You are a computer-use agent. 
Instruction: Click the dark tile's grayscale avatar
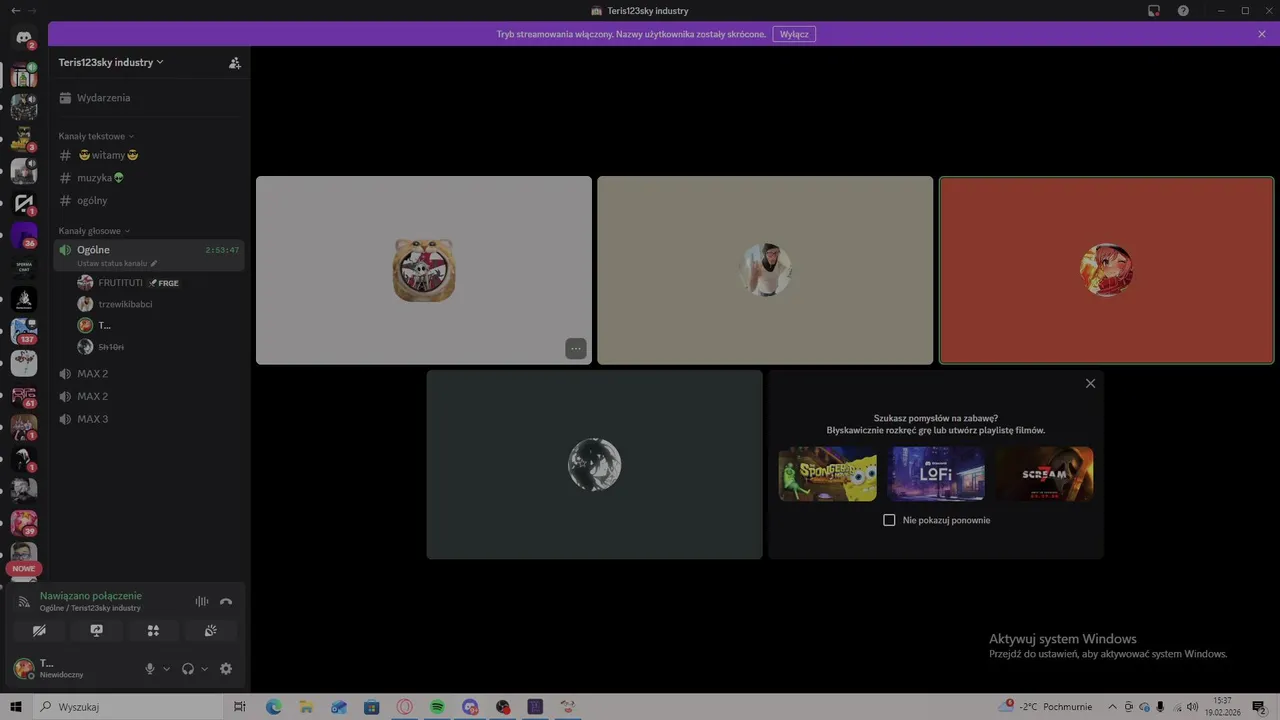point(595,465)
